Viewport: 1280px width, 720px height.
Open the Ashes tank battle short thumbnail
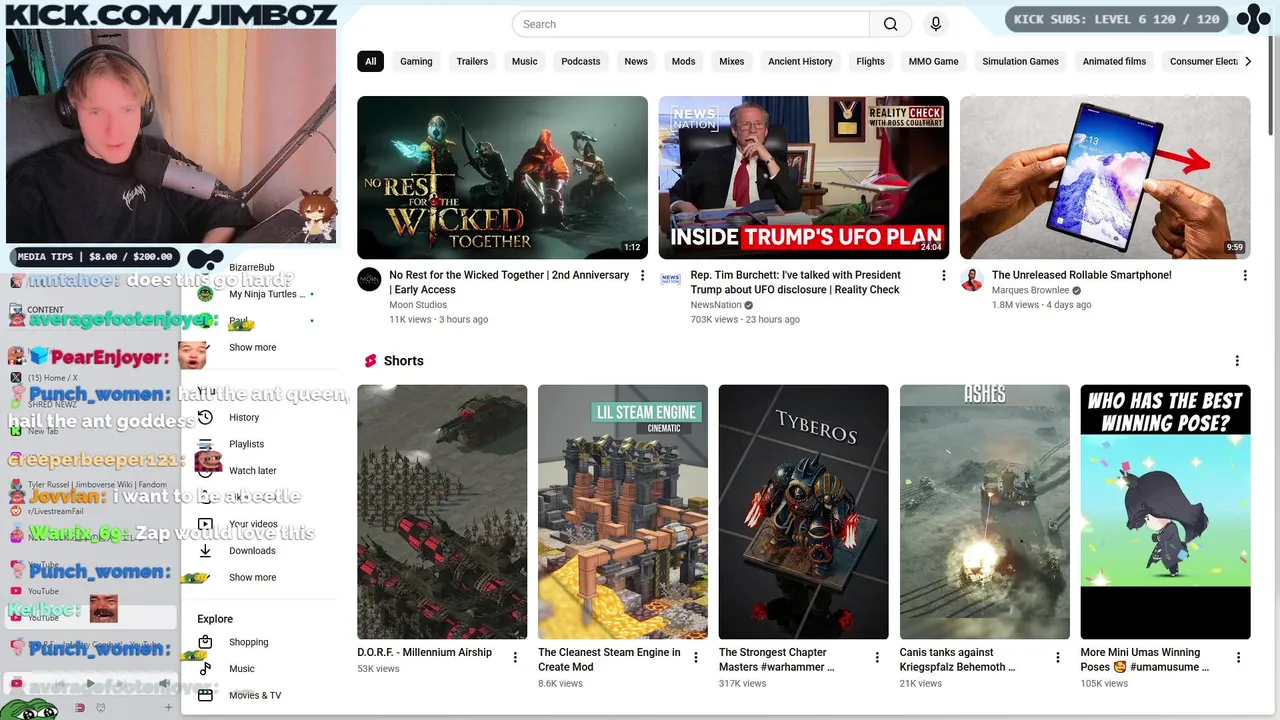pos(984,512)
